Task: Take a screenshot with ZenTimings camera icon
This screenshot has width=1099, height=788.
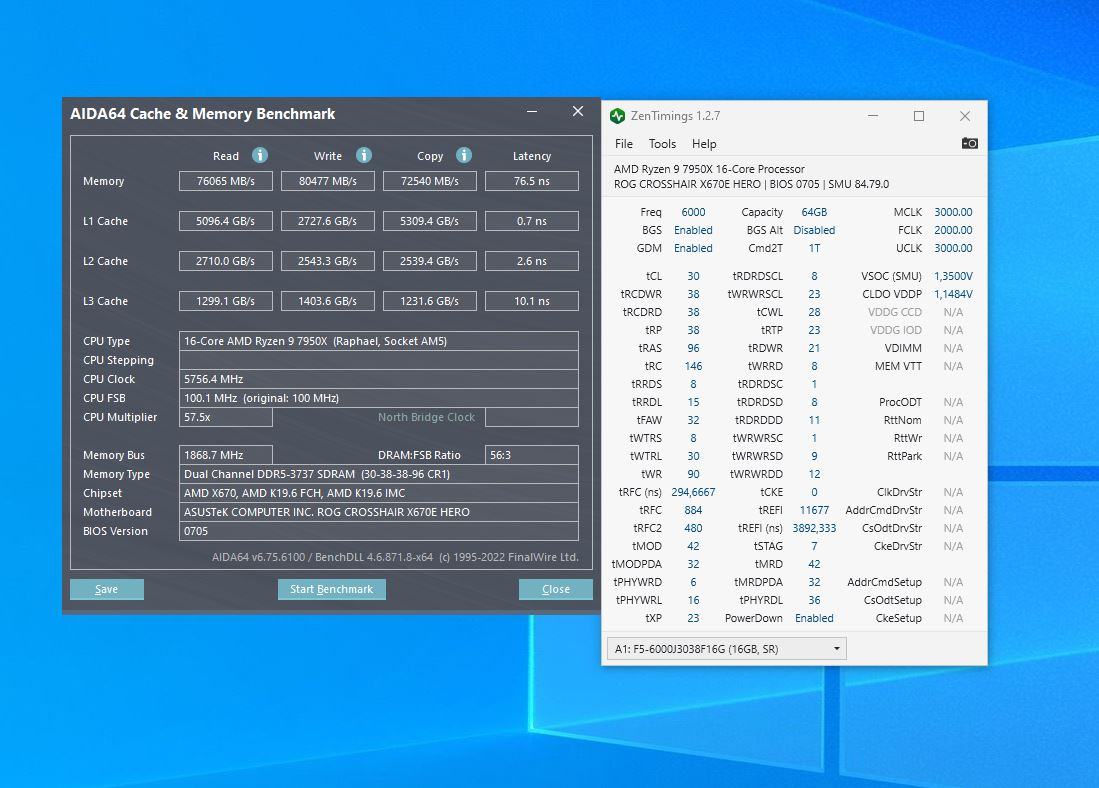Action: tap(969, 143)
